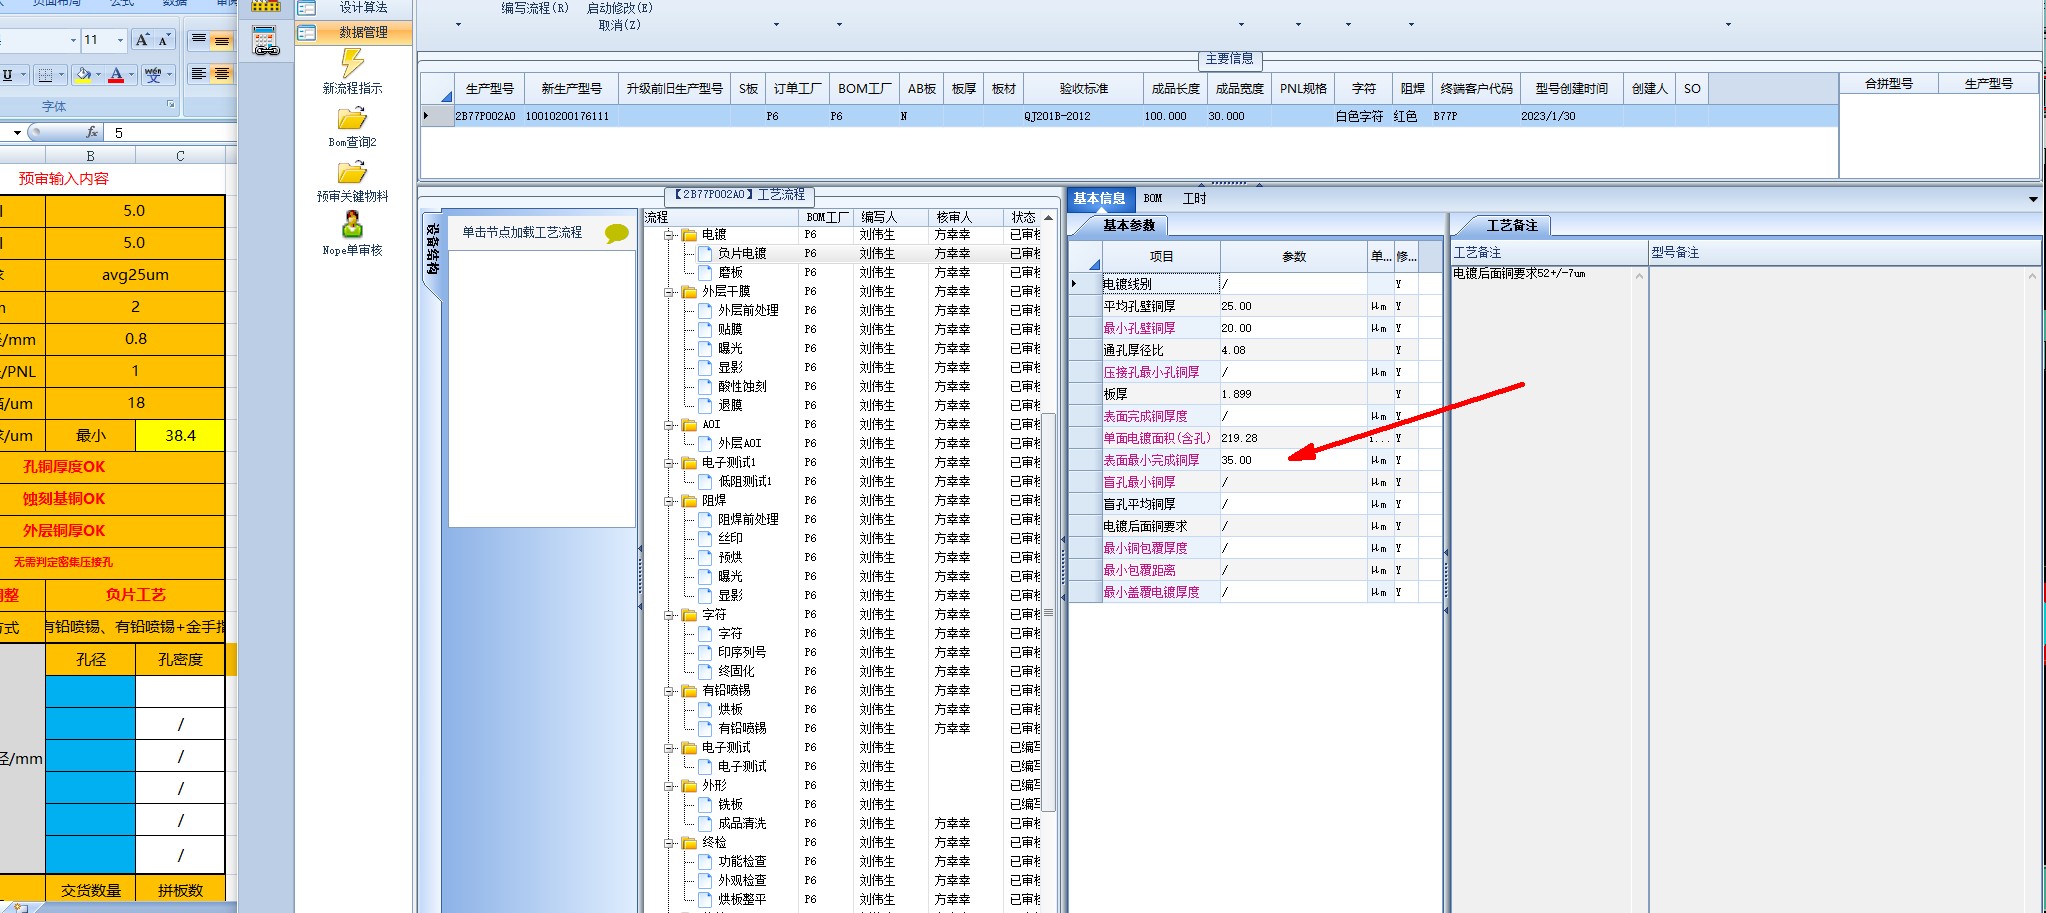The height and width of the screenshot is (913, 2046).
Task: Click the yellow 38.4 cell in Excel
Action: (x=180, y=436)
